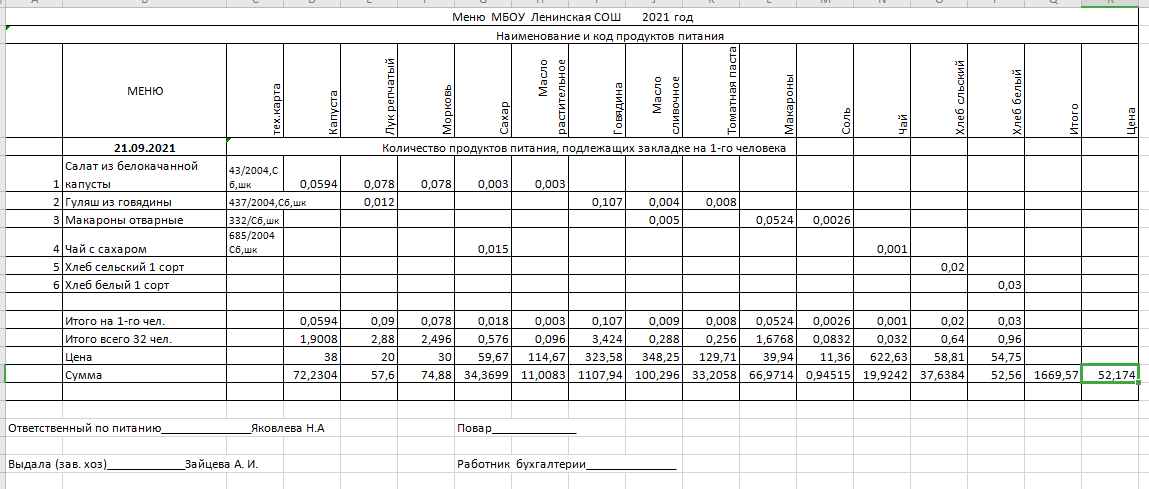Select the 'Сумма' row label cell
The width and height of the screenshot is (1149, 489).
pos(145,374)
